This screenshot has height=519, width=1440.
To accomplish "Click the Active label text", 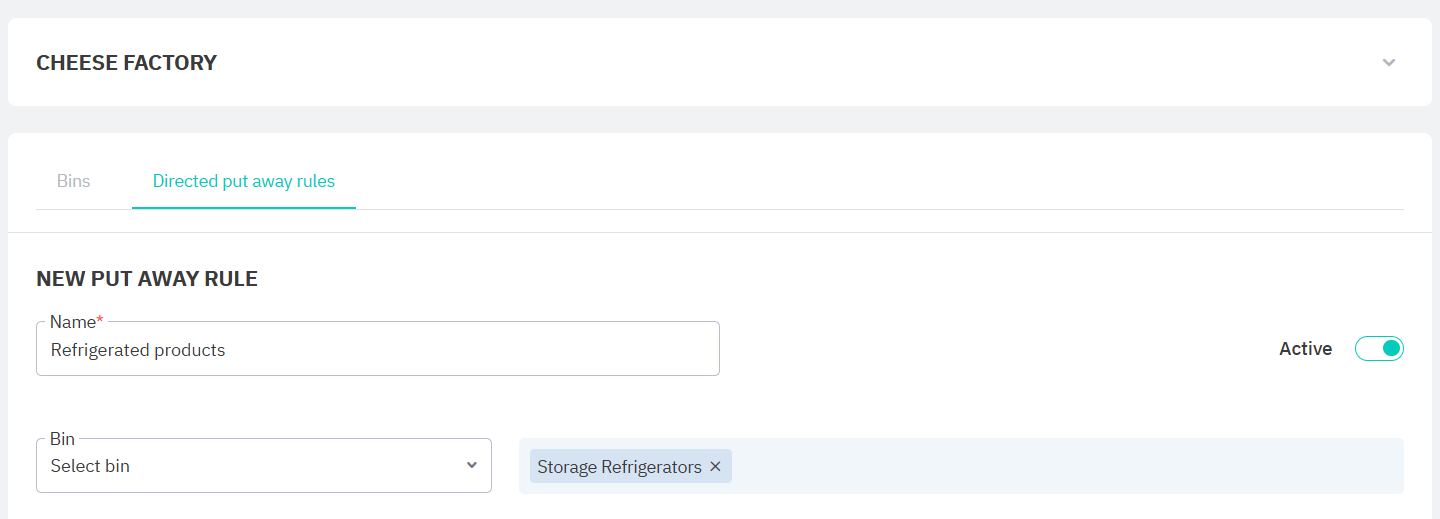I will tap(1305, 349).
